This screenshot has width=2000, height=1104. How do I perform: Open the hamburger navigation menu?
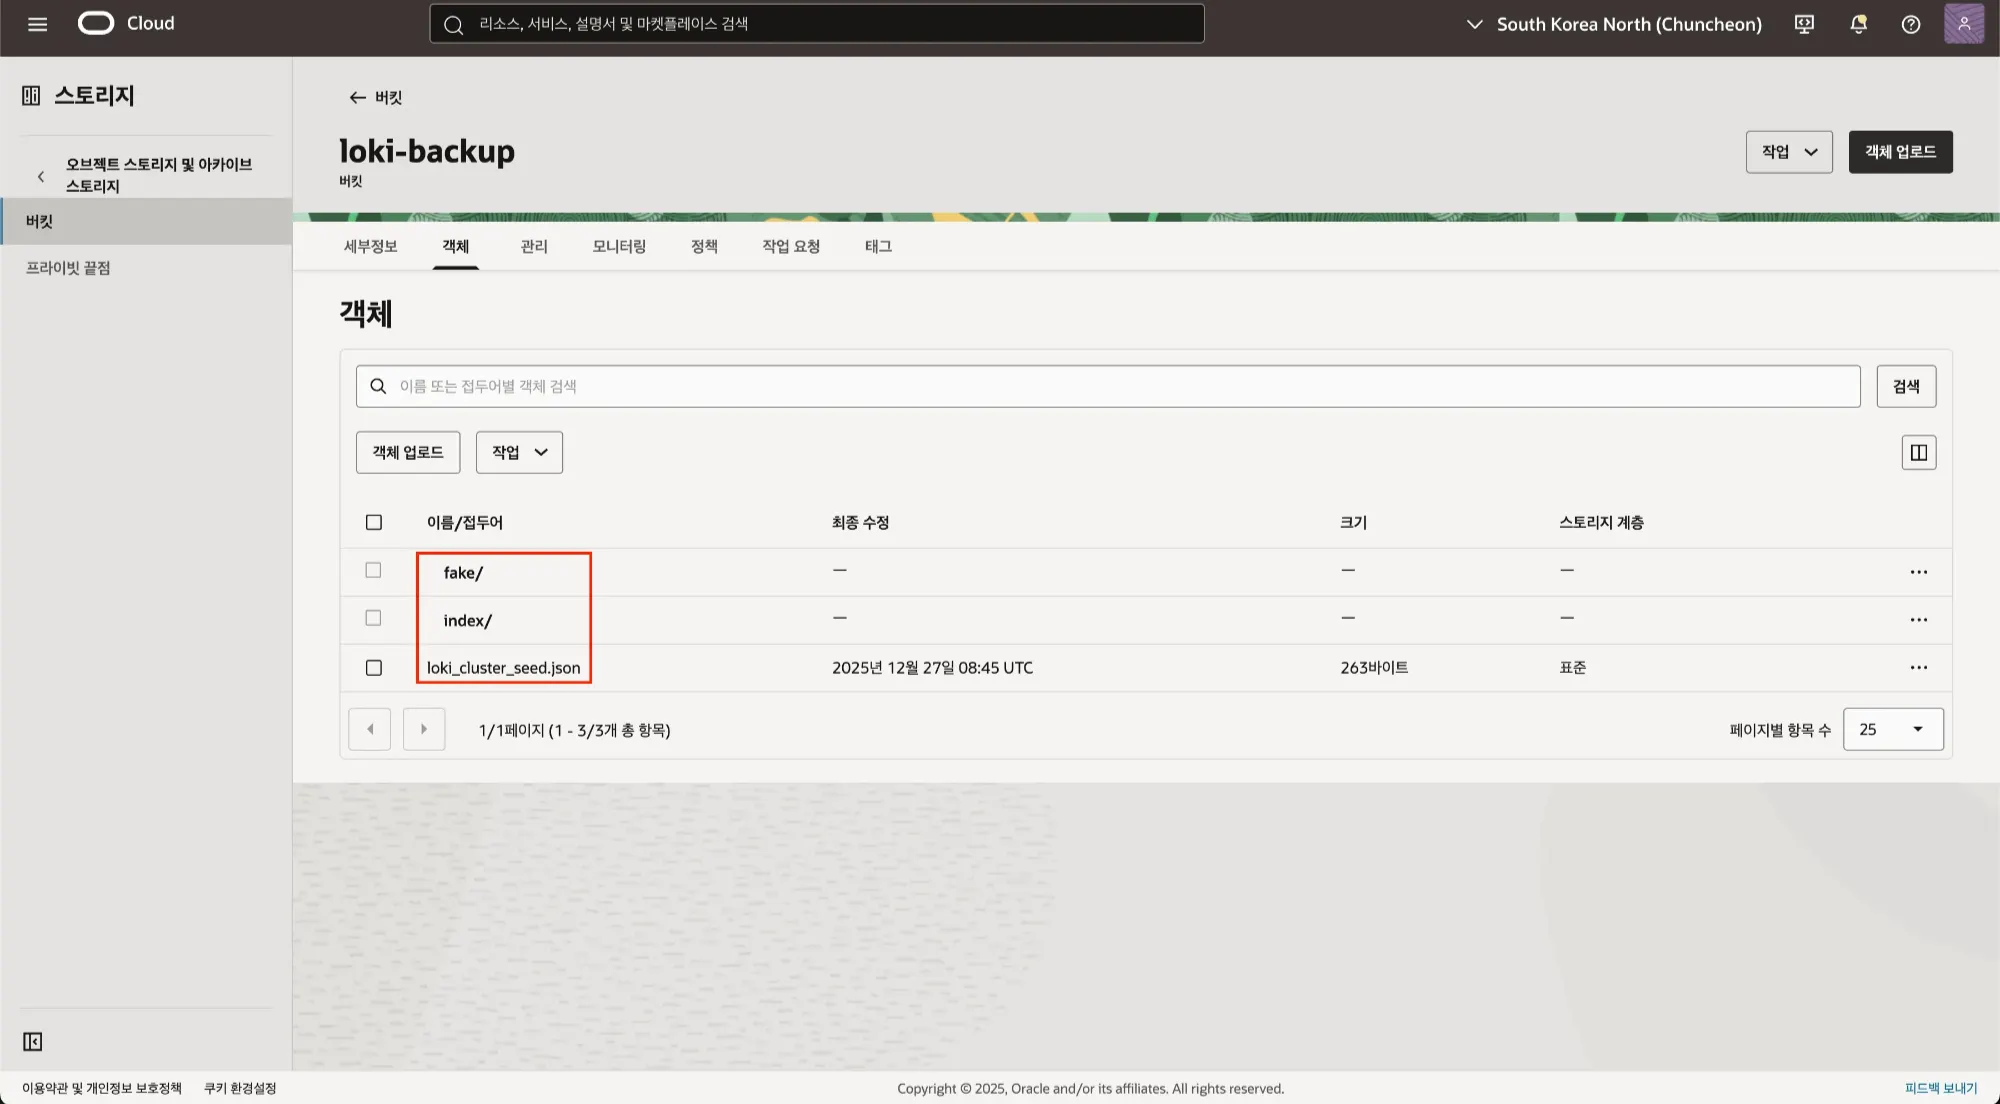[x=37, y=24]
